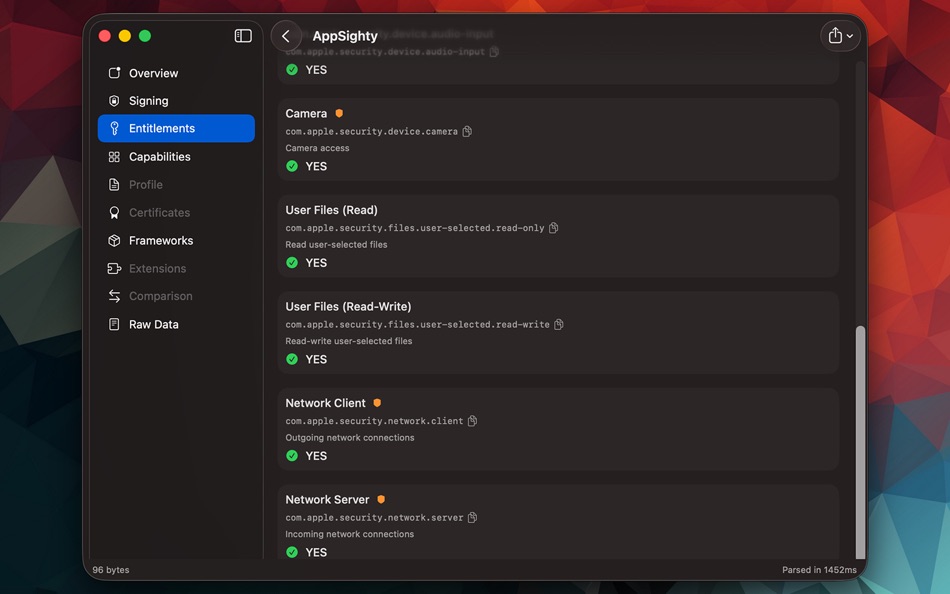950x594 pixels.
Task: Click the orange indicator next to Camera
Action: tap(338, 112)
